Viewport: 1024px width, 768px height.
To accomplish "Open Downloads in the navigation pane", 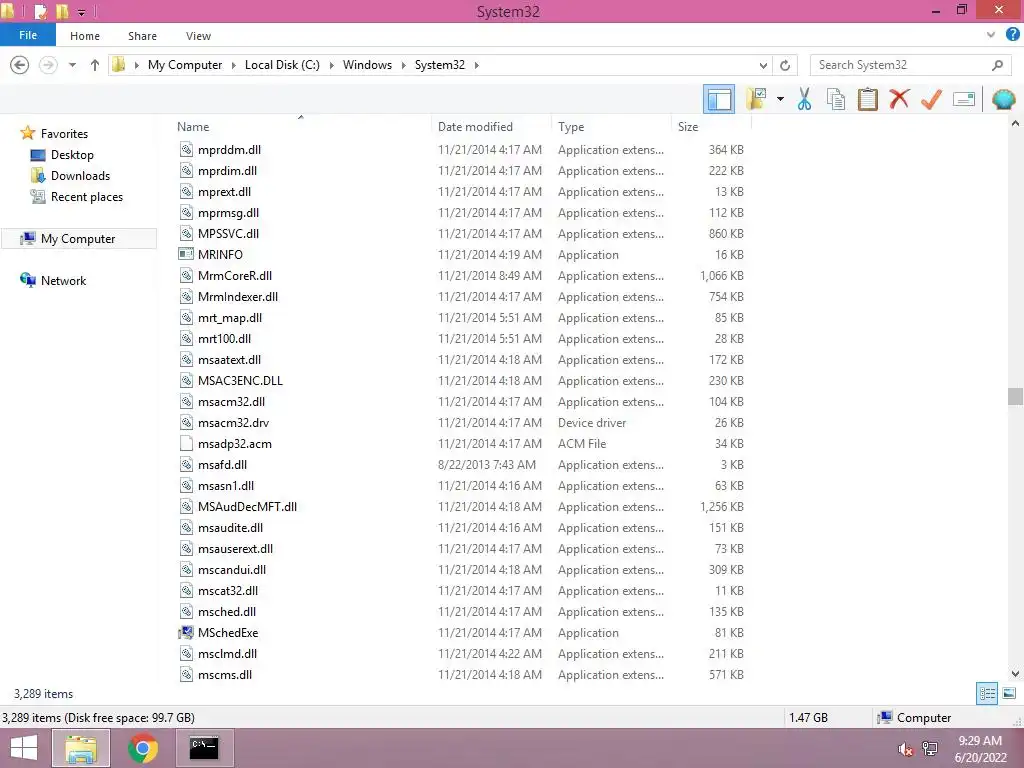I will tap(80, 176).
